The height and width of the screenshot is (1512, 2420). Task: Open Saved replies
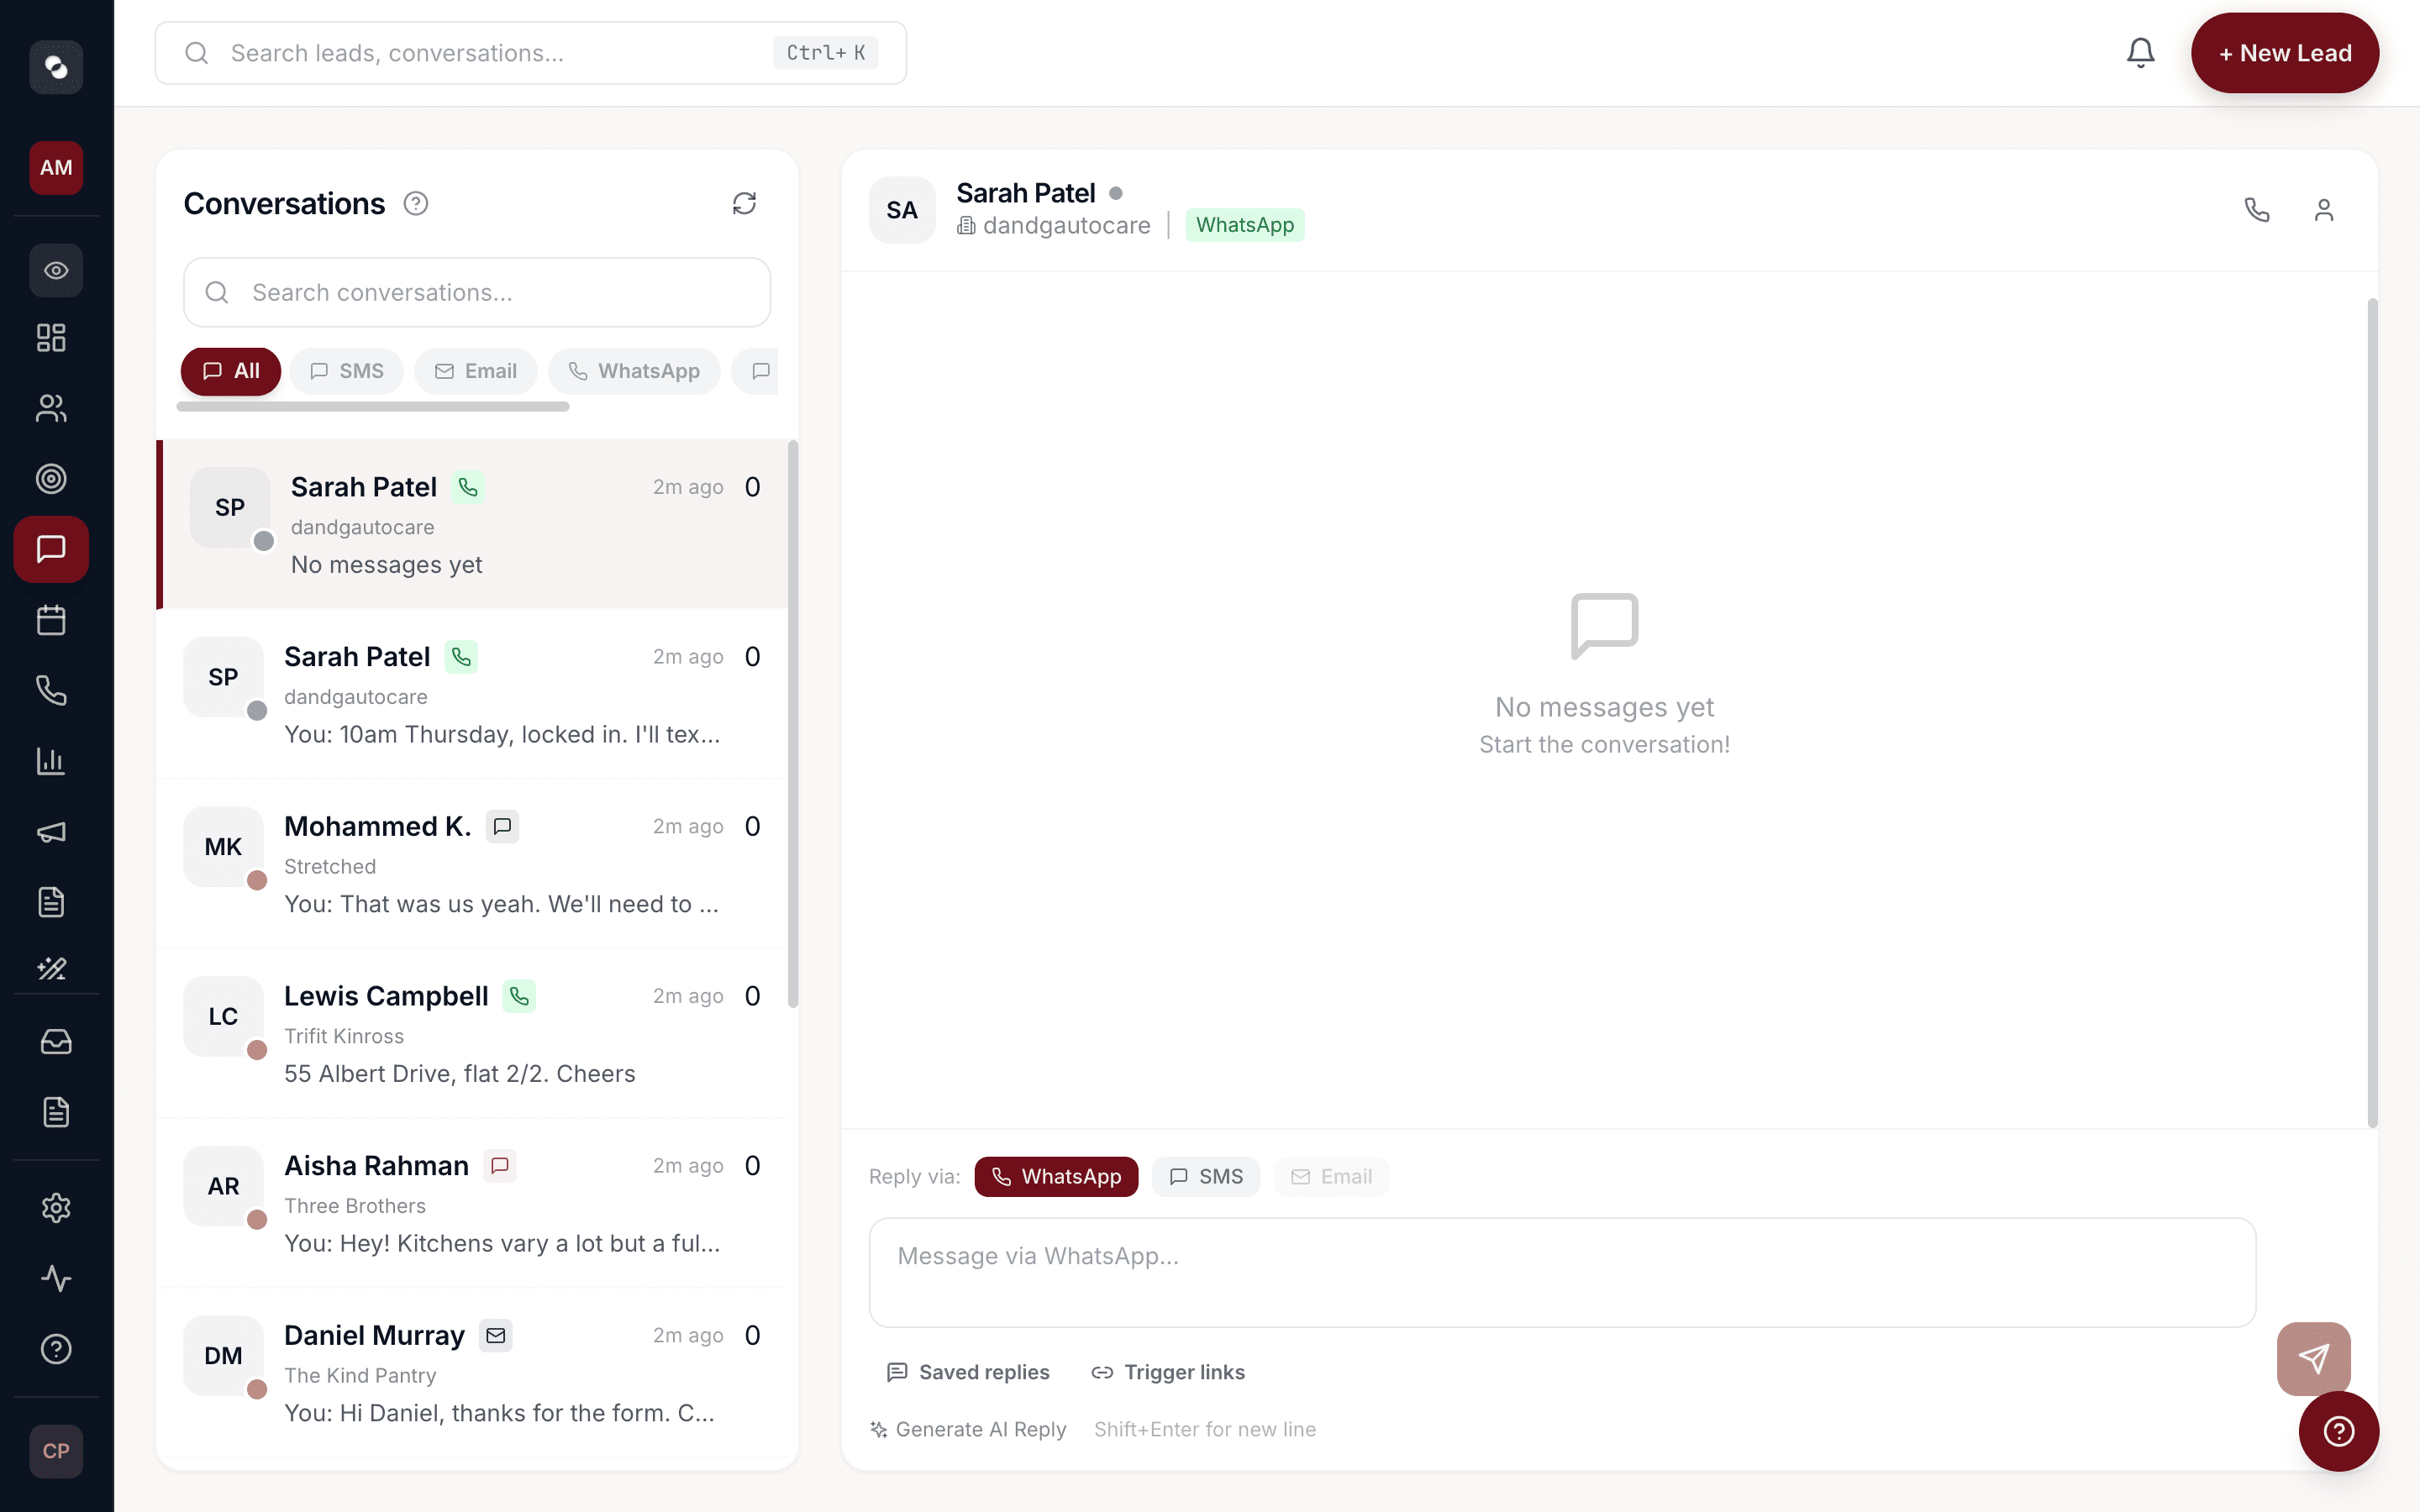[x=968, y=1372]
